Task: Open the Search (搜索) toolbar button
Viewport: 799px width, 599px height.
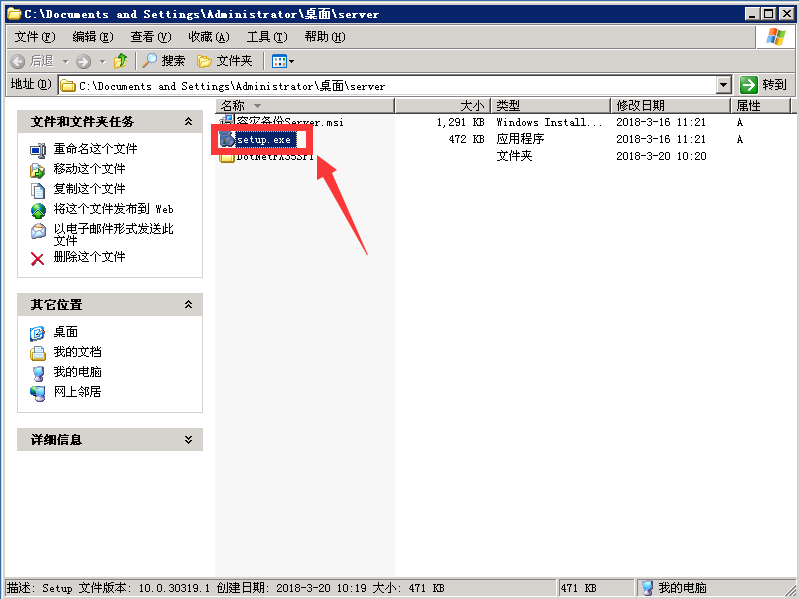Action: pyautogui.click(x=163, y=61)
